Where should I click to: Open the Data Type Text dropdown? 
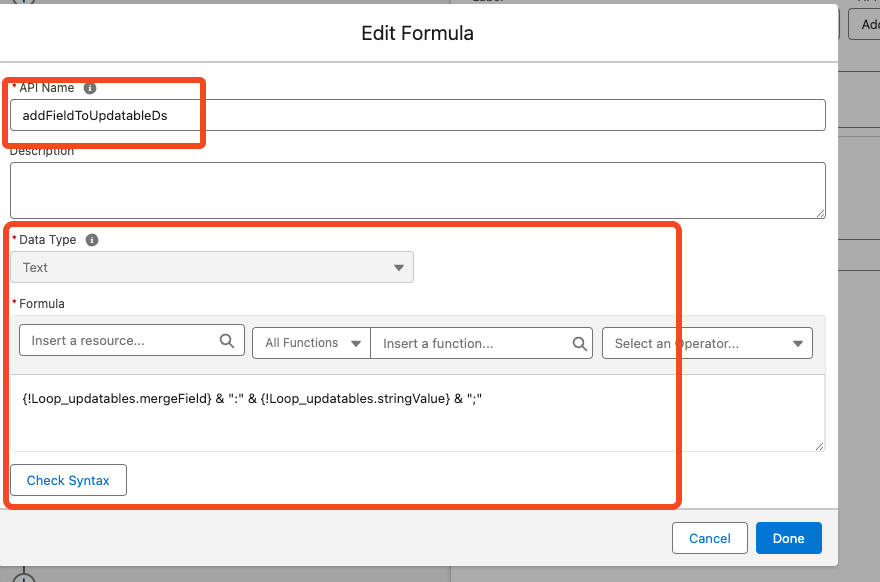tap(212, 267)
